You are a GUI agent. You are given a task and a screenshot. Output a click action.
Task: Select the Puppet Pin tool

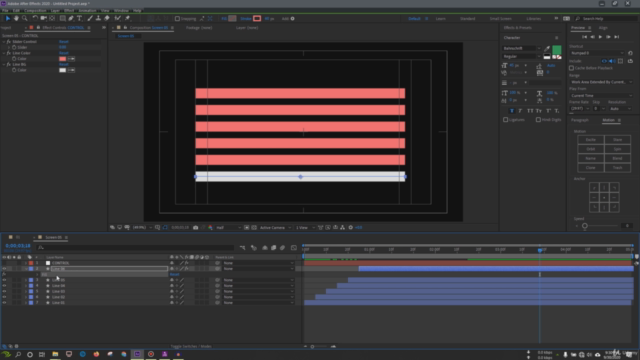[128, 18]
